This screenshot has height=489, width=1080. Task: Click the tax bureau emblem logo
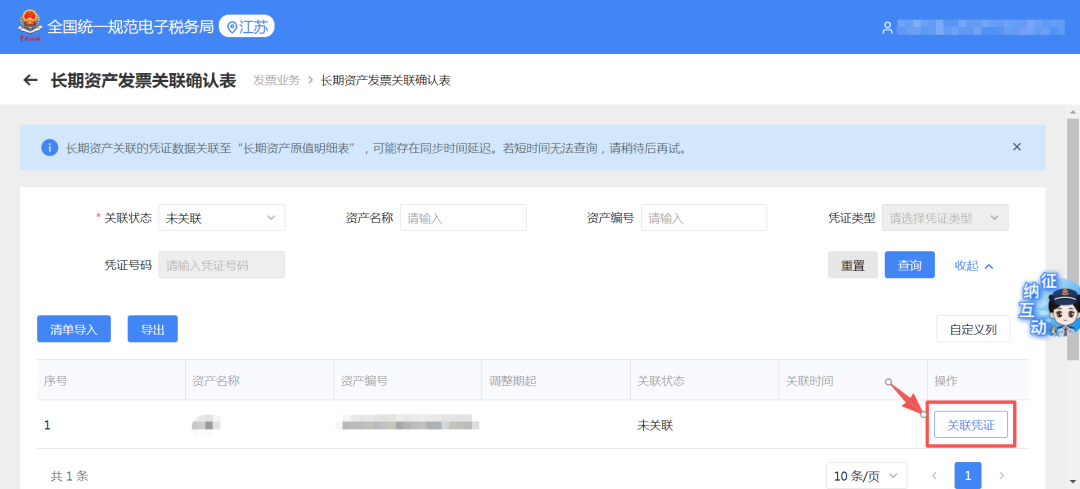[x=29, y=25]
